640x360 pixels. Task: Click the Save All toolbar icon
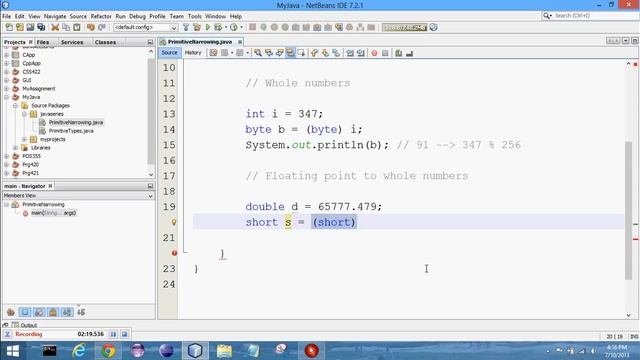click(x=41, y=27)
